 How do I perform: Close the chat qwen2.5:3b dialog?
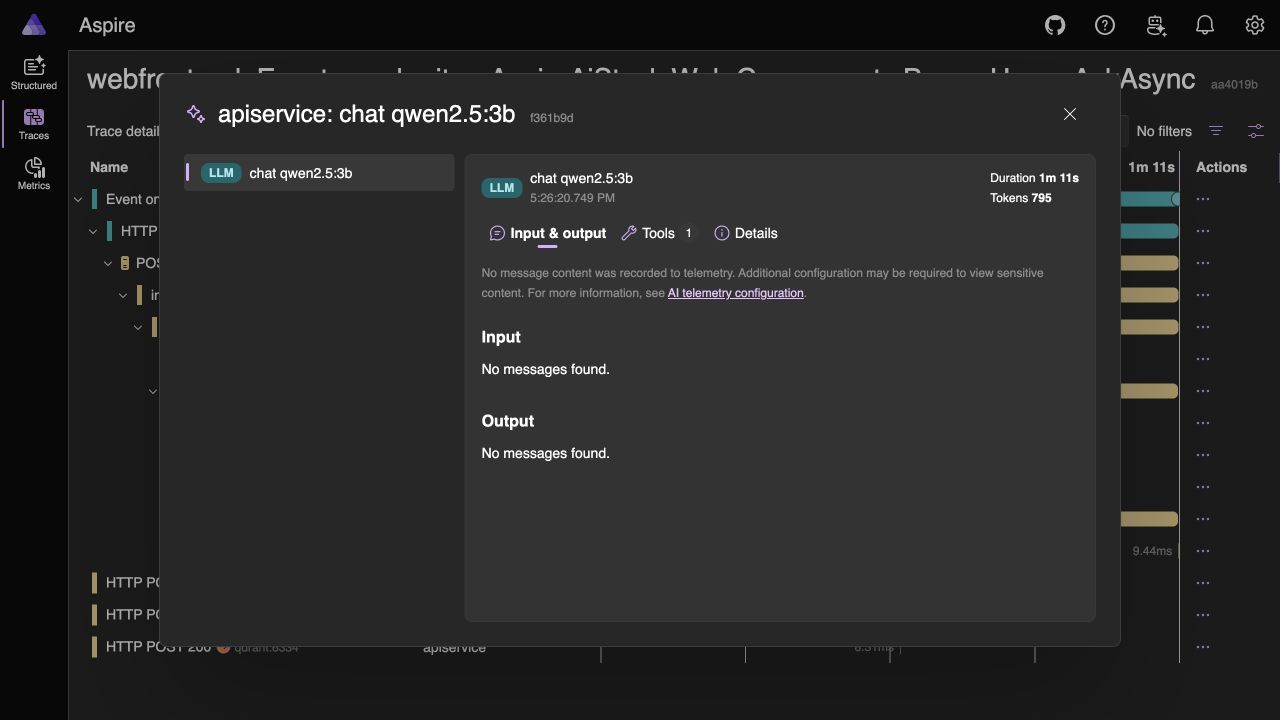pyautogui.click(x=1070, y=114)
